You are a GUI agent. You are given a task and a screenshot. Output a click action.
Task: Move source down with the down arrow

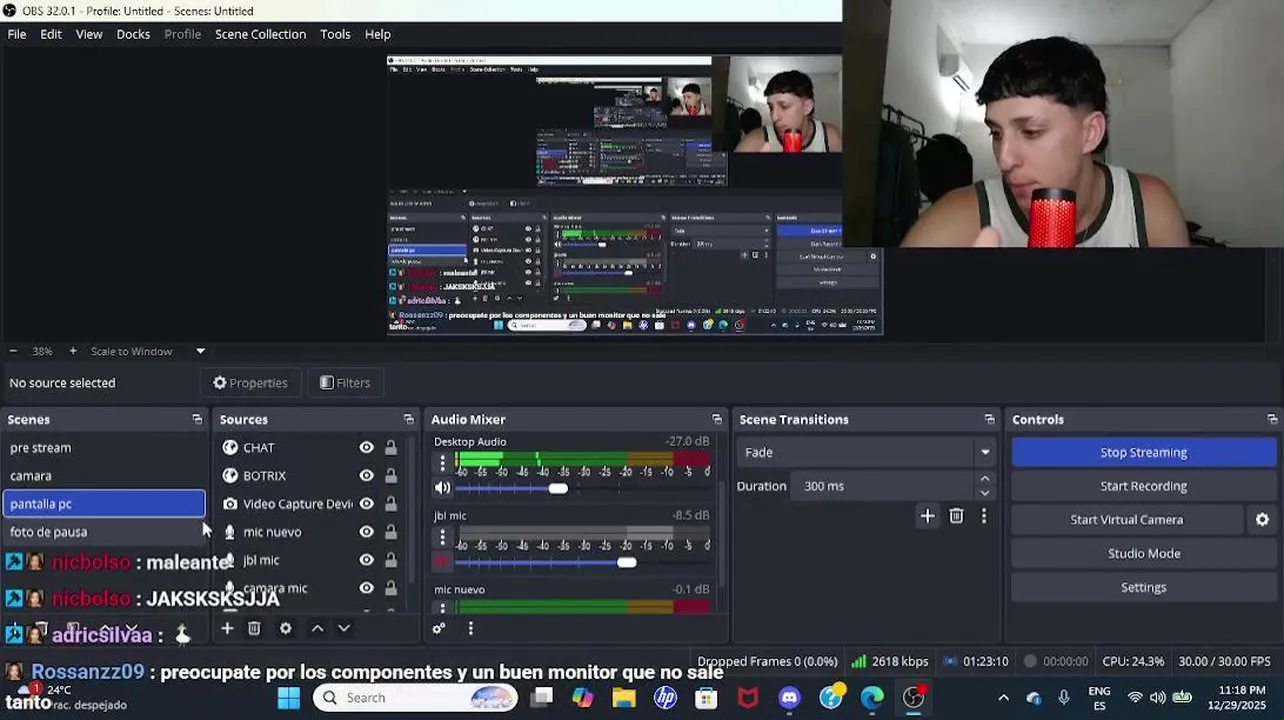click(343, 628)
